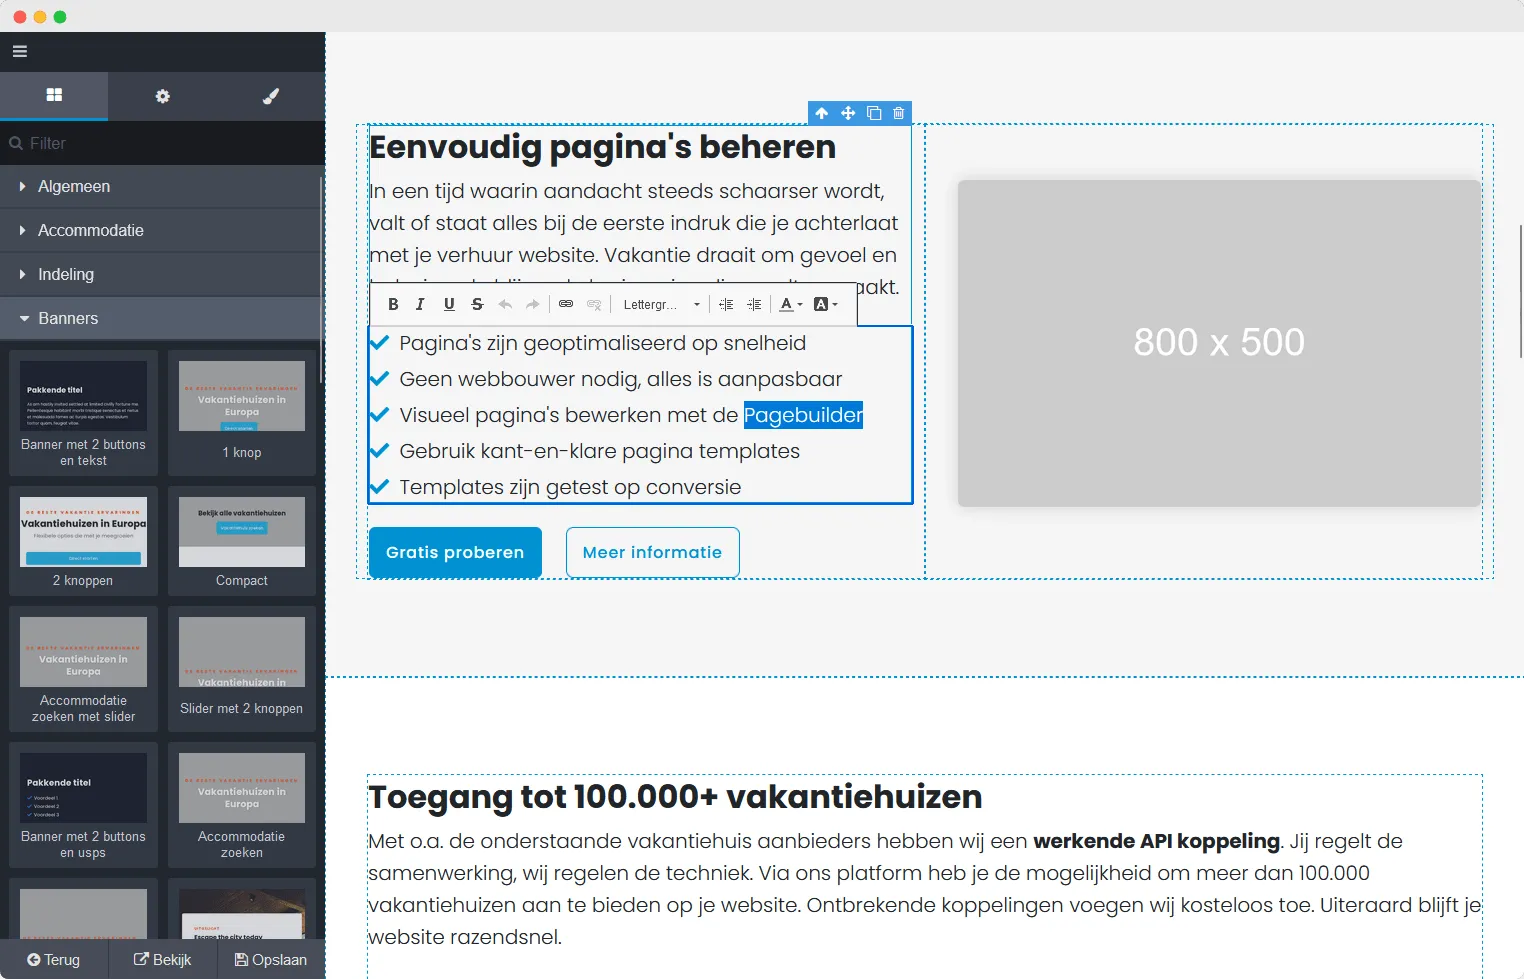The image size is (1524, 979).
Task: Open the paintbrush style tab
Action: [270, 96]
